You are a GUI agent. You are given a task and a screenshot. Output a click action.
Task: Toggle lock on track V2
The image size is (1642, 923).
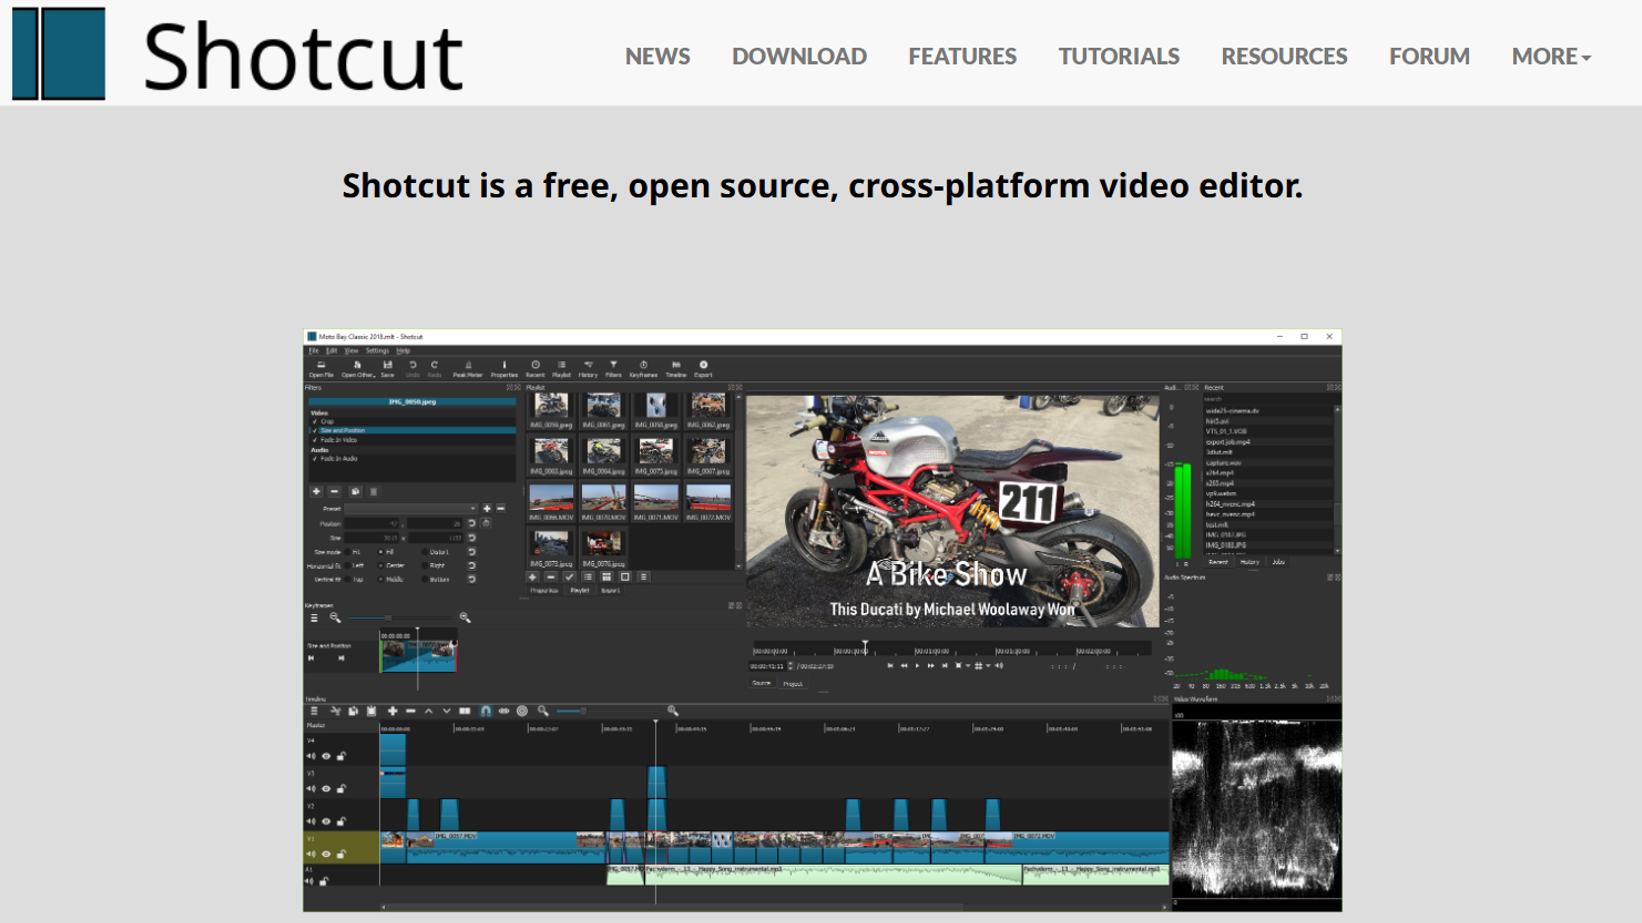(x=341, y=822)
